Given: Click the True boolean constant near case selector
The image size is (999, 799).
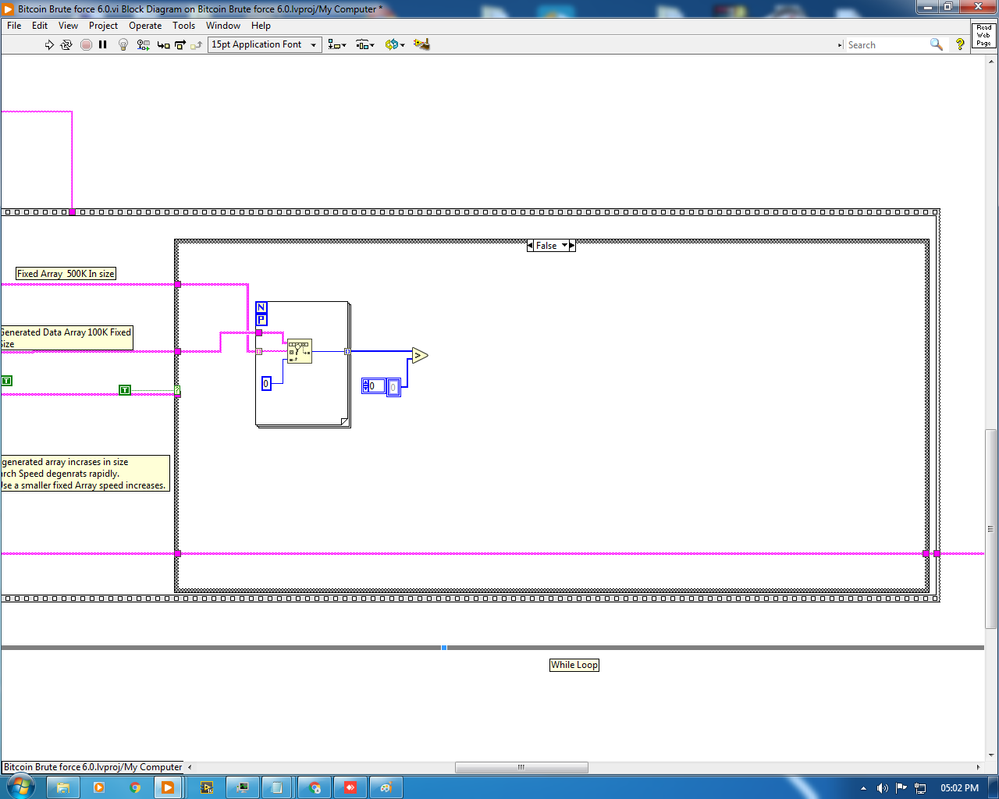Looking at the screenshot, I should tap(125, 390).
